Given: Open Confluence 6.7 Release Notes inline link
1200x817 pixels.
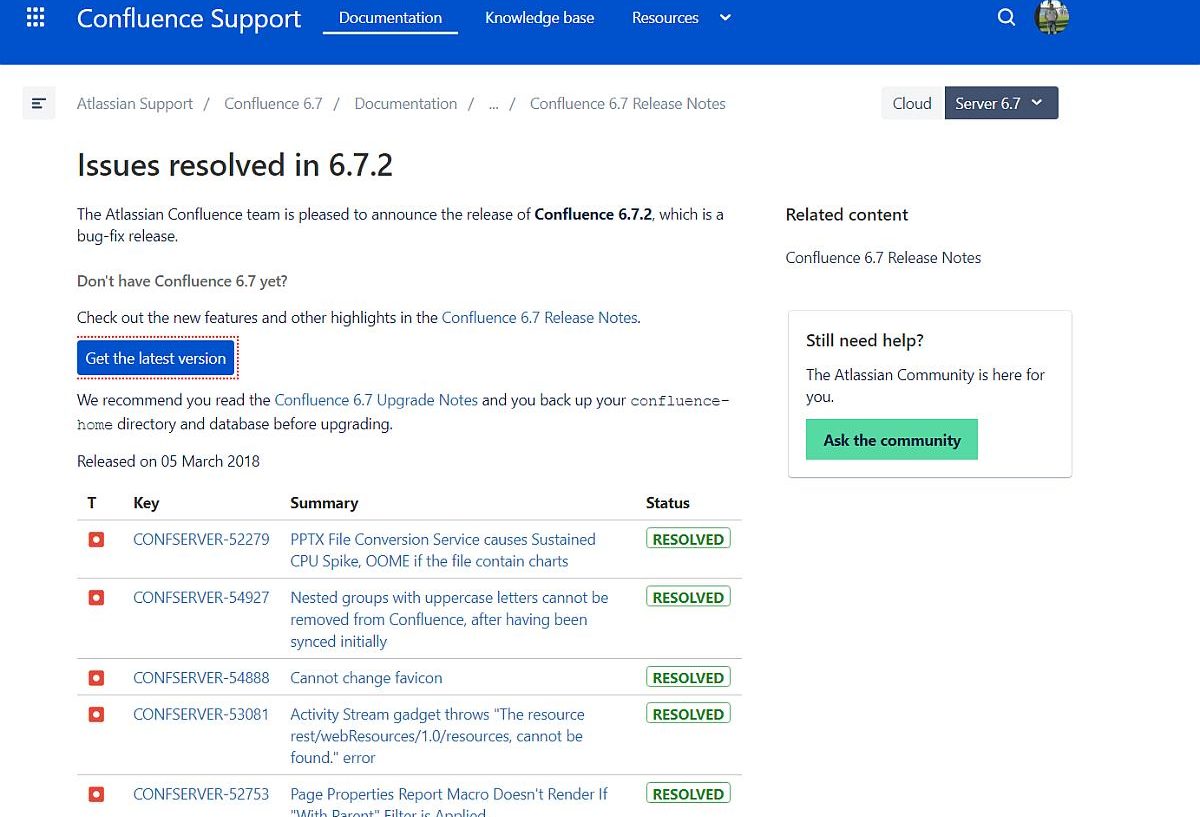Looking at the screenshot, I should point(539,317).
